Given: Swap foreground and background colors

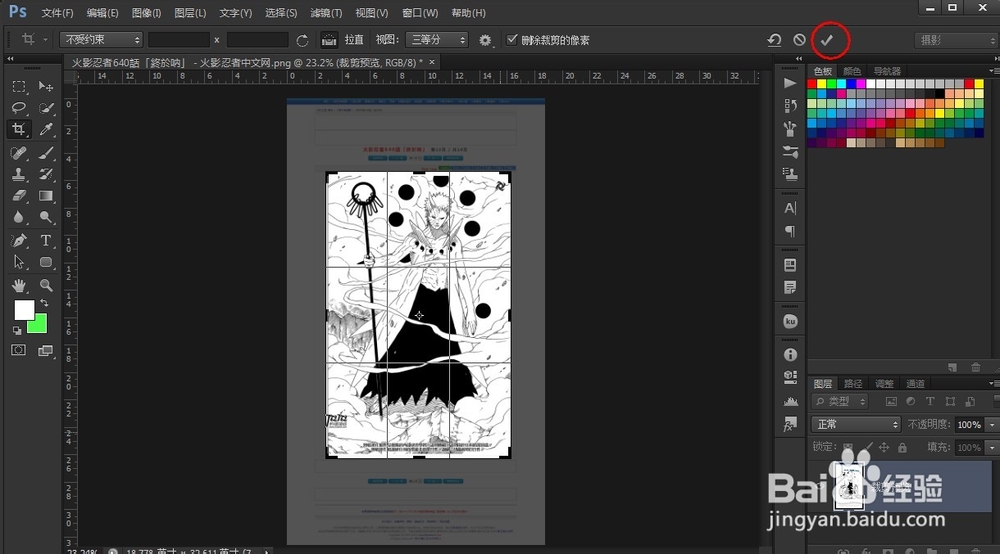Looking at the screenshot, I should pos(44,303).
